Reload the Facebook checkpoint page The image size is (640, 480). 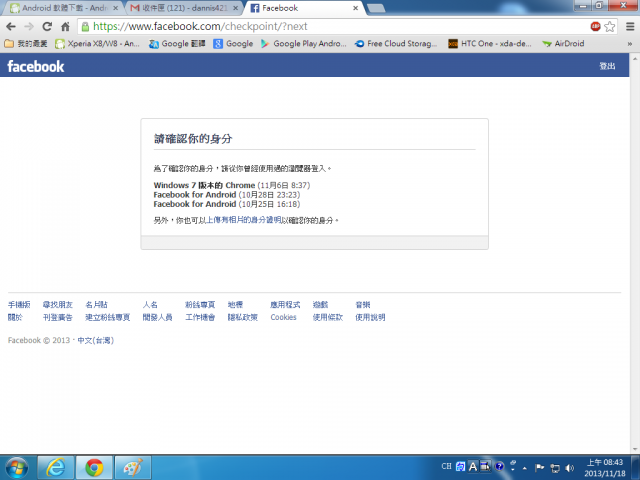click(x=47, y=27)
